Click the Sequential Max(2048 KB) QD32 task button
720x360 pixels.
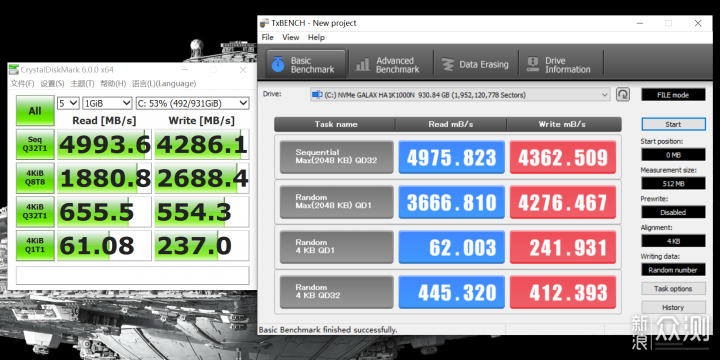tap(337, 157)
